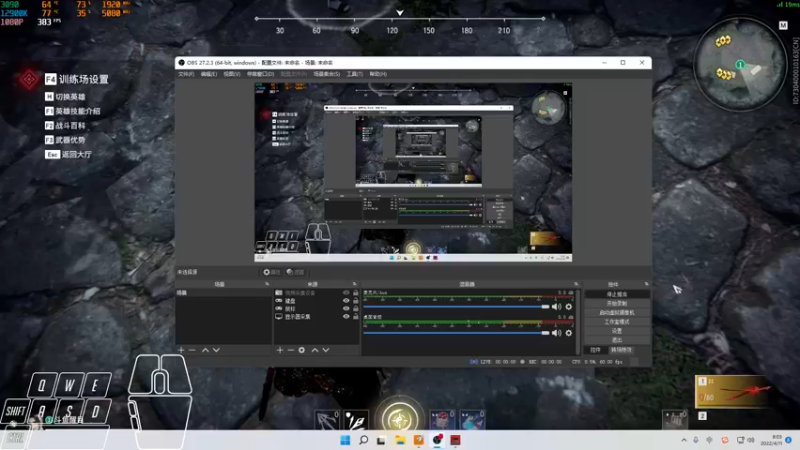Screen dimensions: 800x450
Task: Lock the keyboard source
Action: point(356,301)
